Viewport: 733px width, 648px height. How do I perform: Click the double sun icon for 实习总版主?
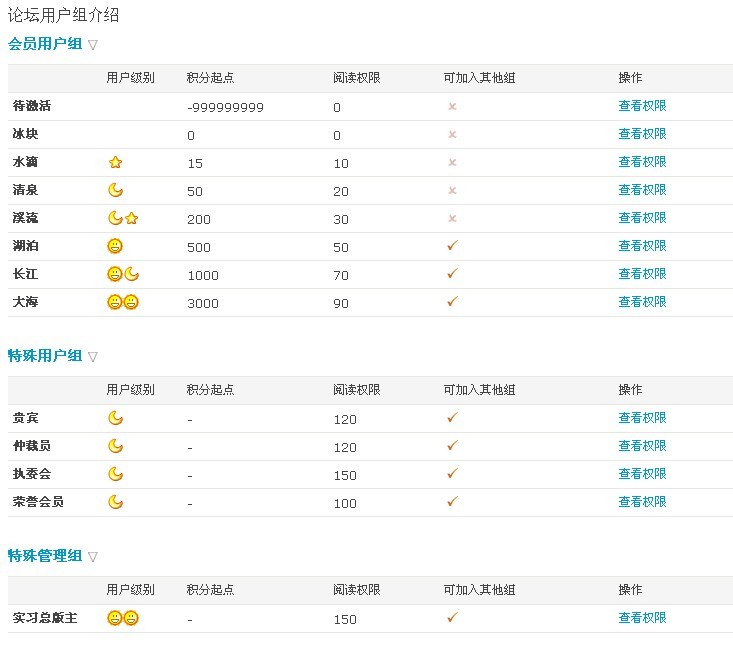click(123, 618)
